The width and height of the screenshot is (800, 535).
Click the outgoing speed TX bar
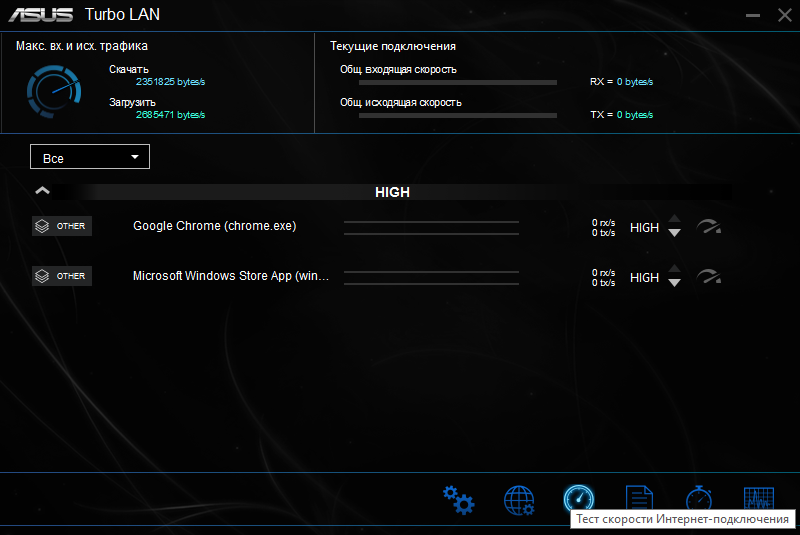458,116
